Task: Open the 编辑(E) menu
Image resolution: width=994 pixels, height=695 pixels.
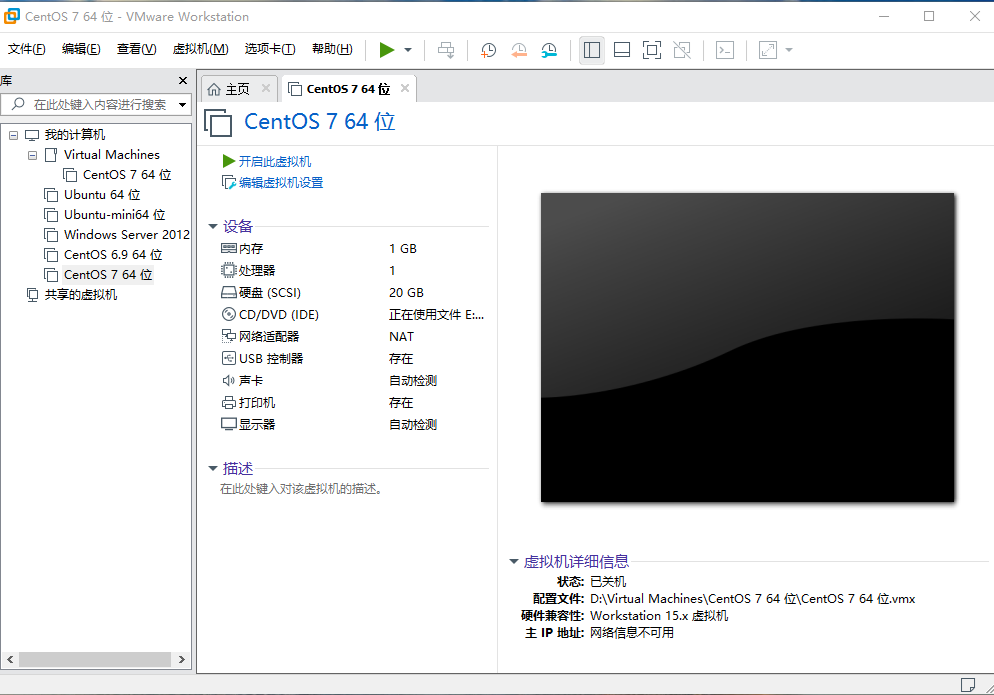Action: pyautogui.click(x=81, y=49)
